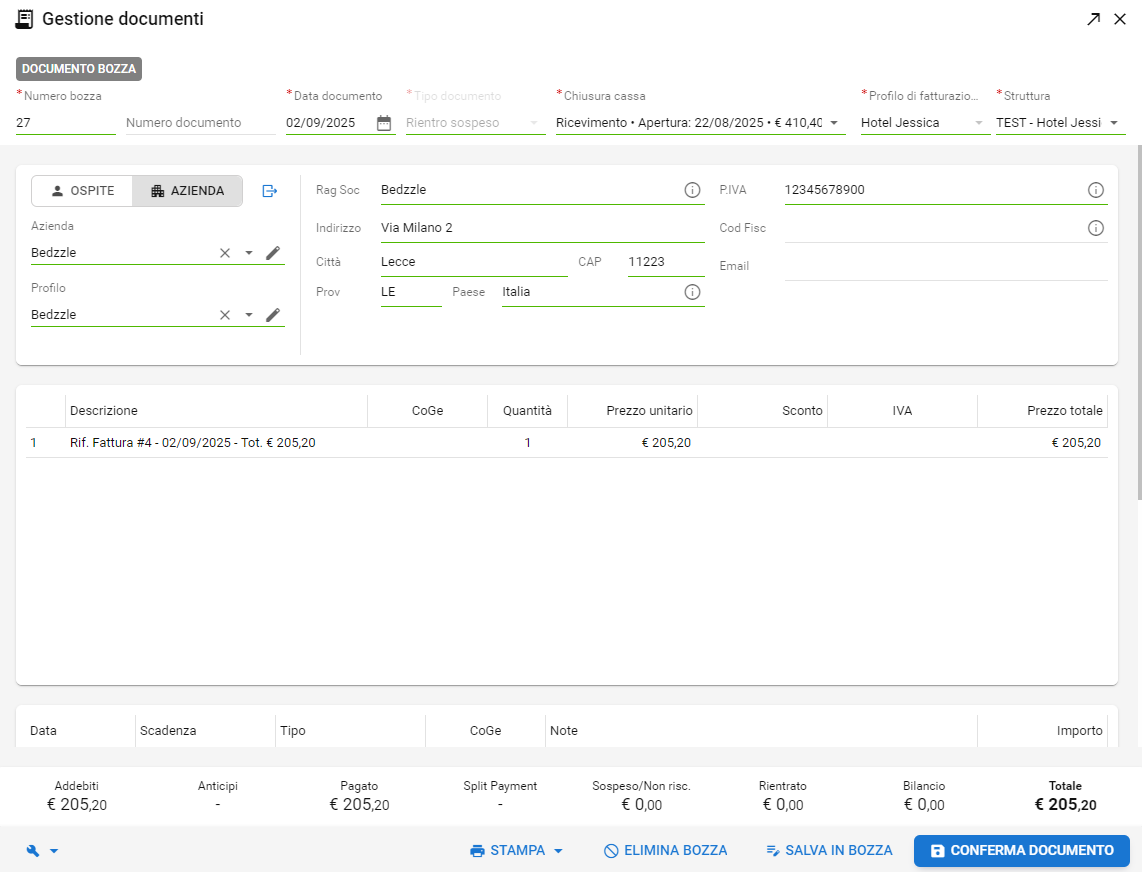Open the calendar date picker icon
Viewport: 1142px width, 872px height.
point(384,123)
